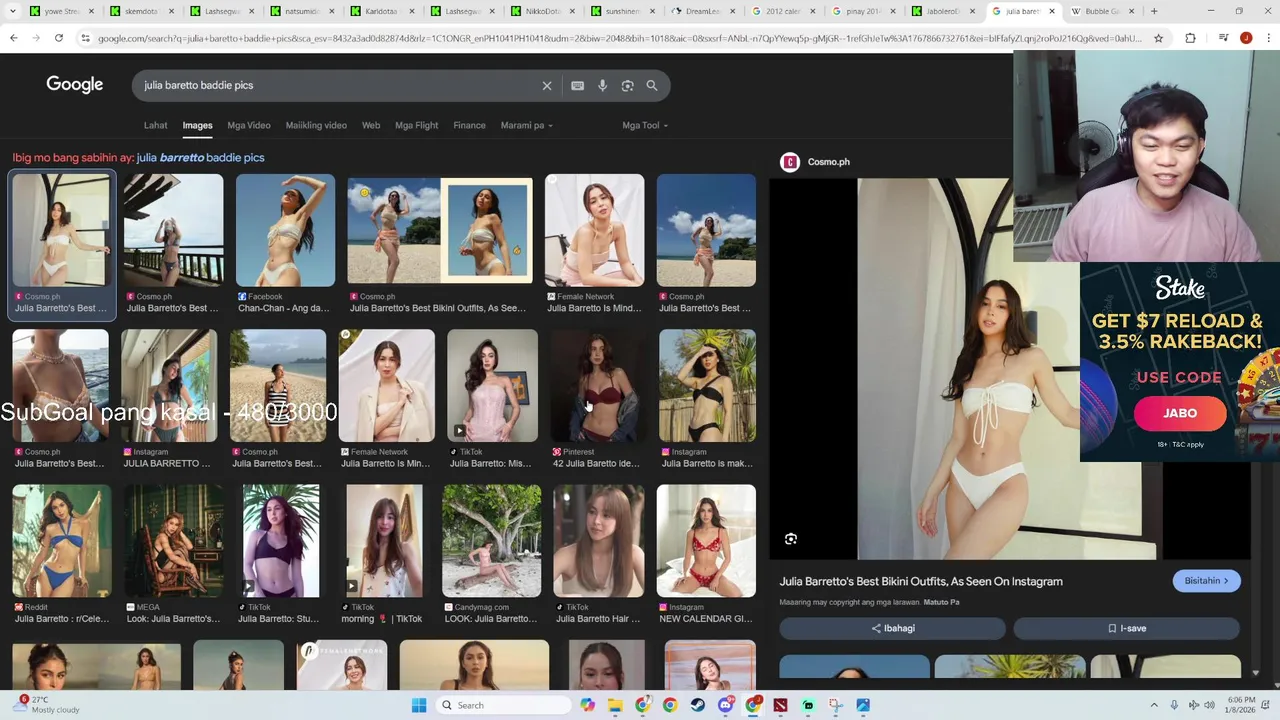The height and width of the screenshot is (720, 1280).
Task: Switch to the Web tab
Action: point(371,125)
